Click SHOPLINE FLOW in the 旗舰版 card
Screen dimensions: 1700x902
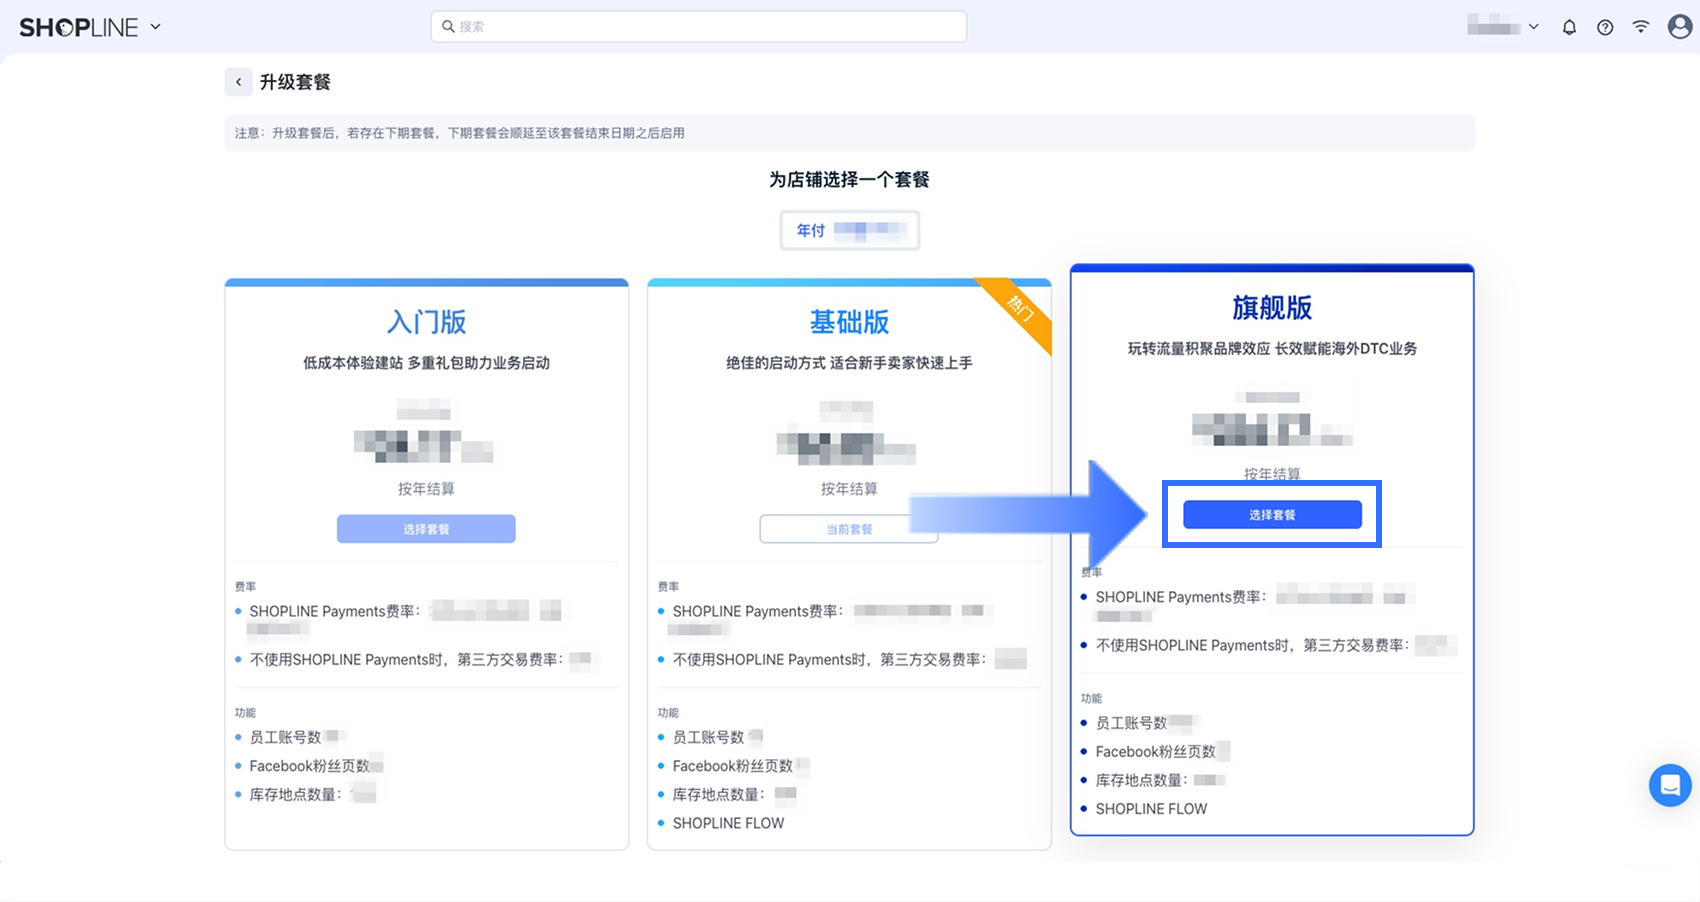tap(1151, 809)
